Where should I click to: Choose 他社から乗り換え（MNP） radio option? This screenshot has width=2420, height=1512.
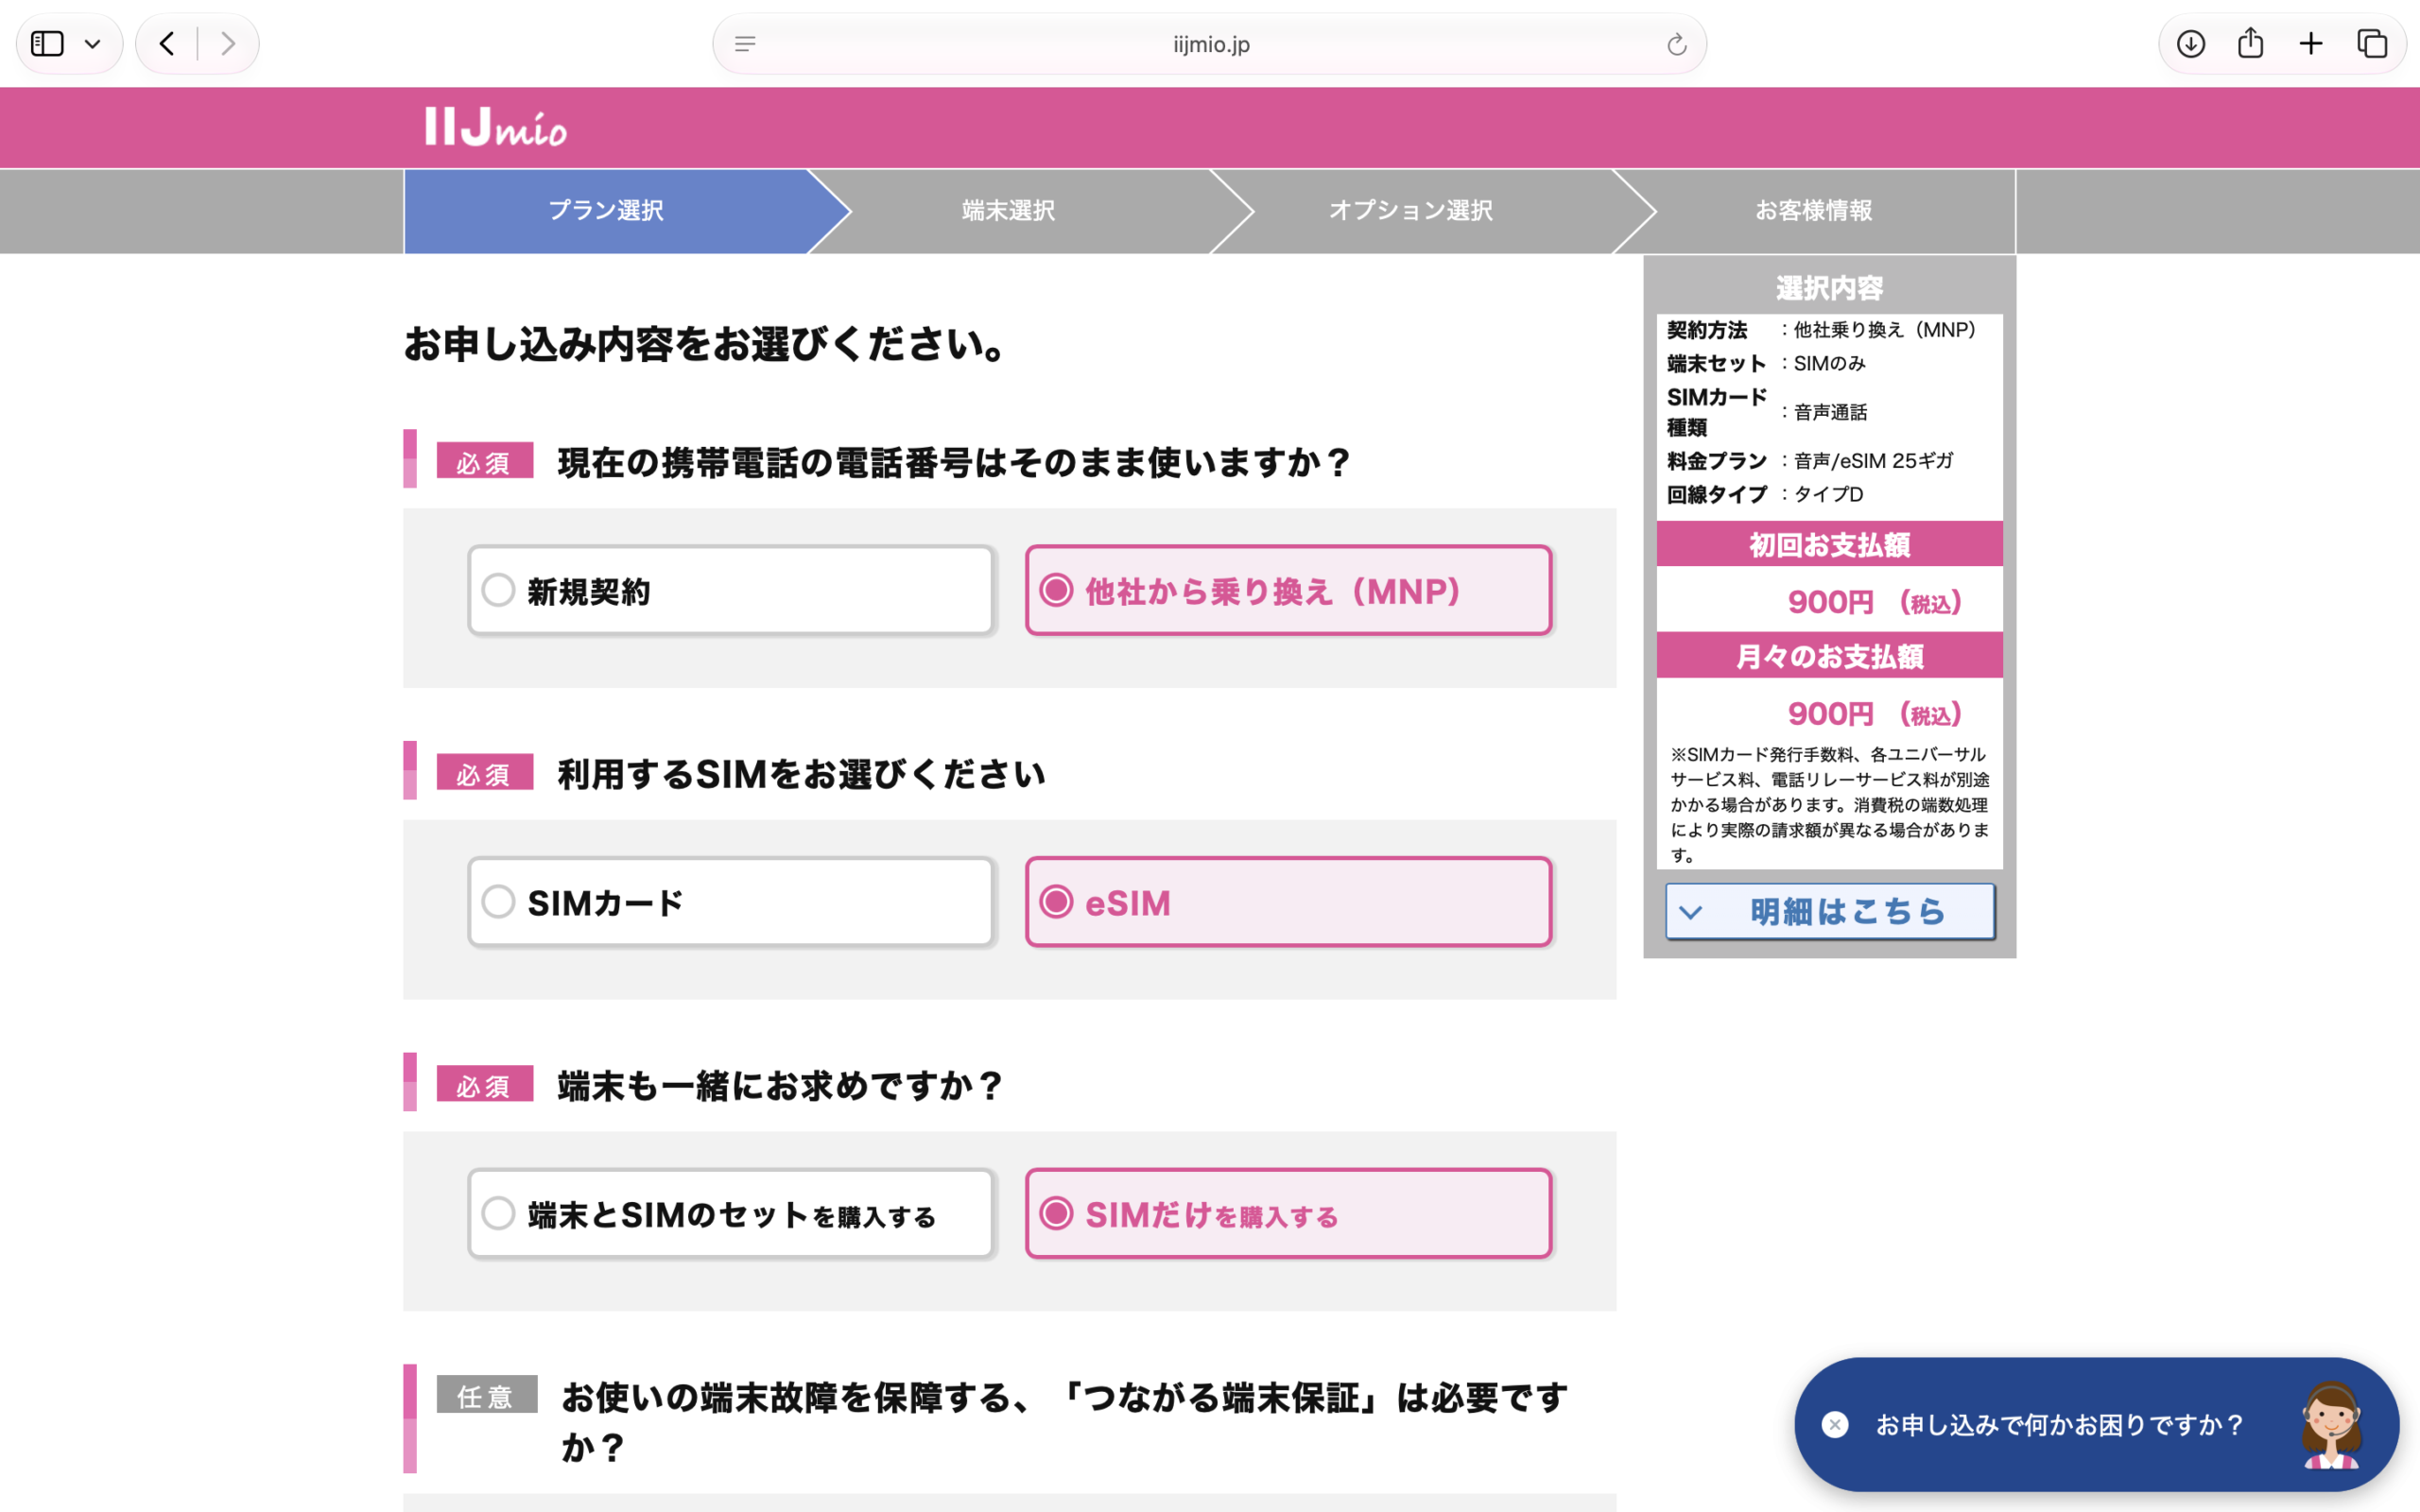point(1289,591)
